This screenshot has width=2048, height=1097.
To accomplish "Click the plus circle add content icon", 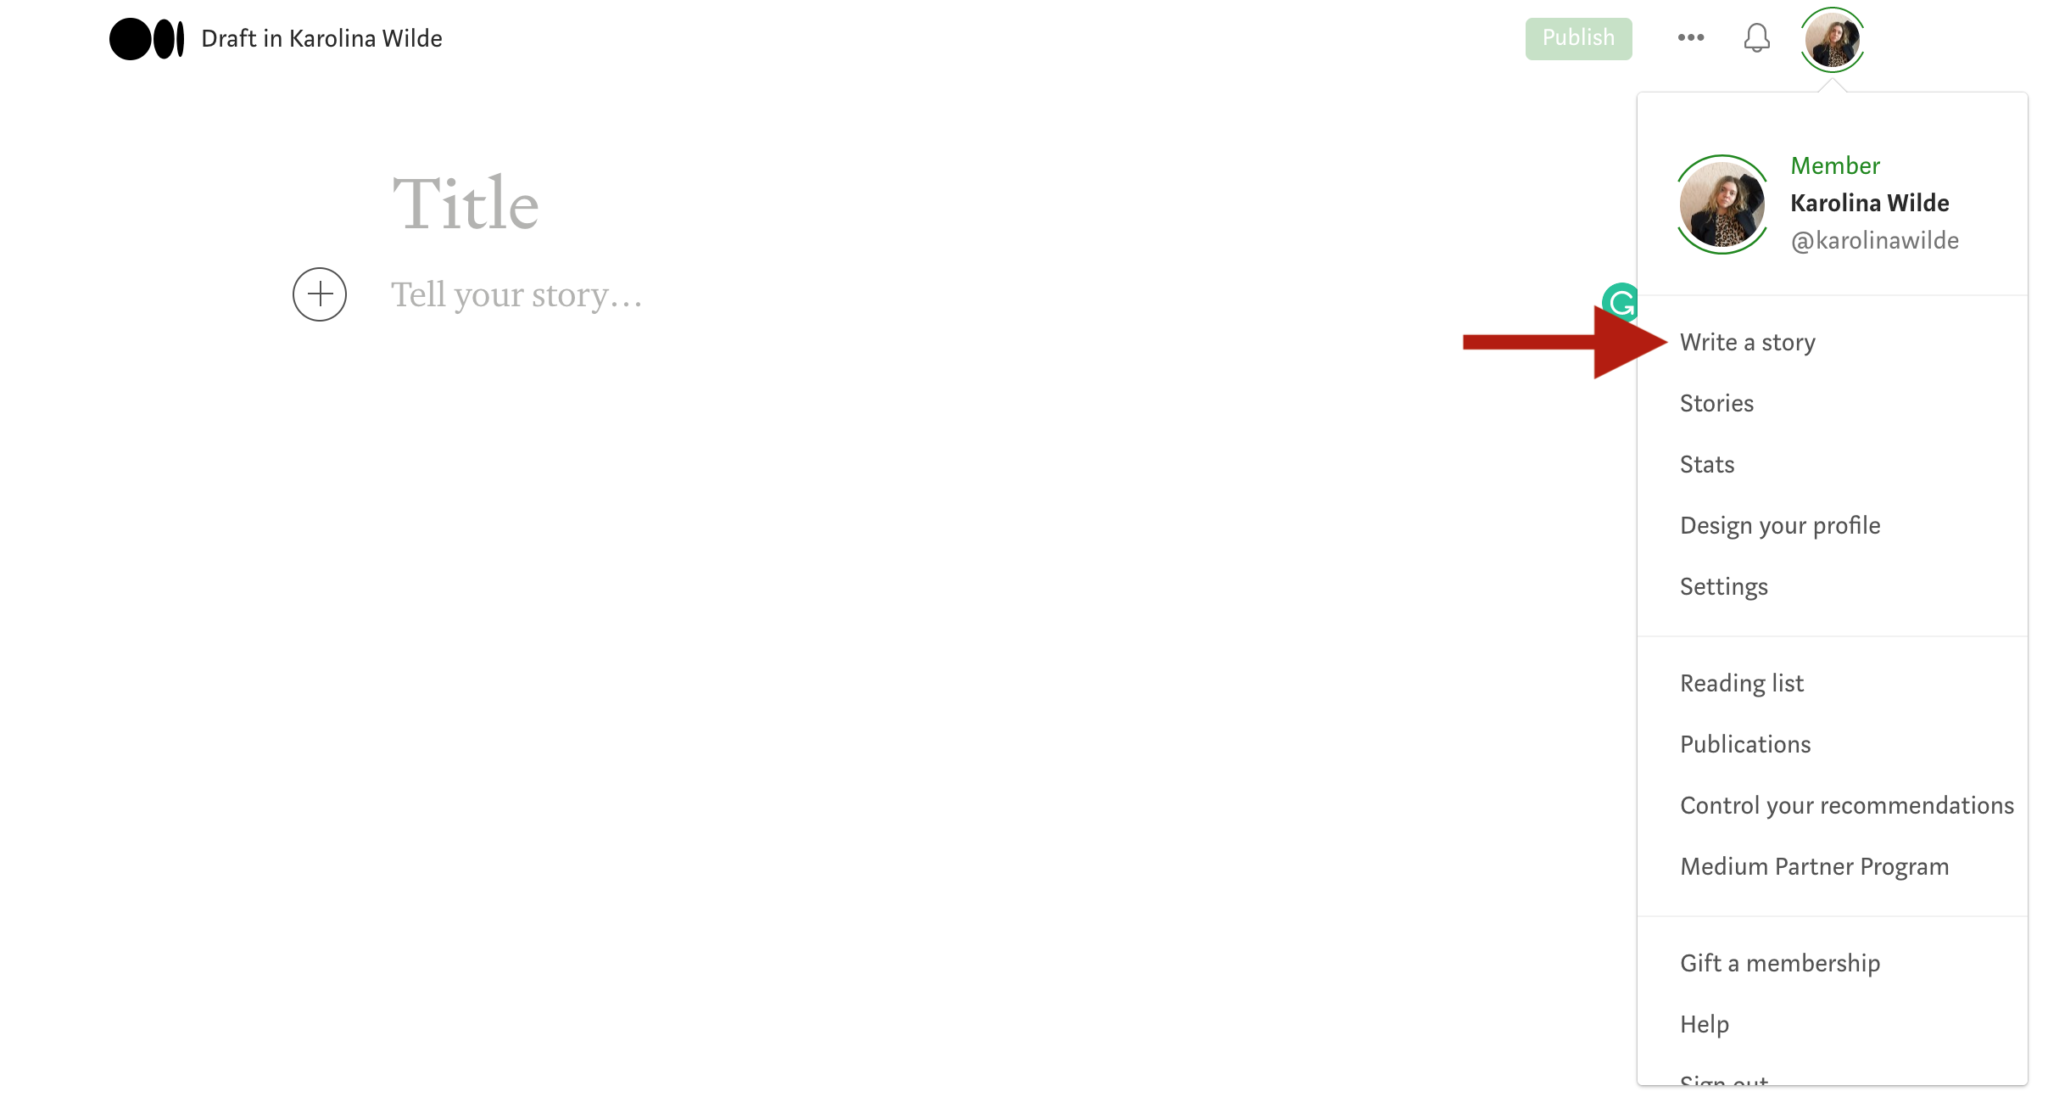I will click(320, 295).
